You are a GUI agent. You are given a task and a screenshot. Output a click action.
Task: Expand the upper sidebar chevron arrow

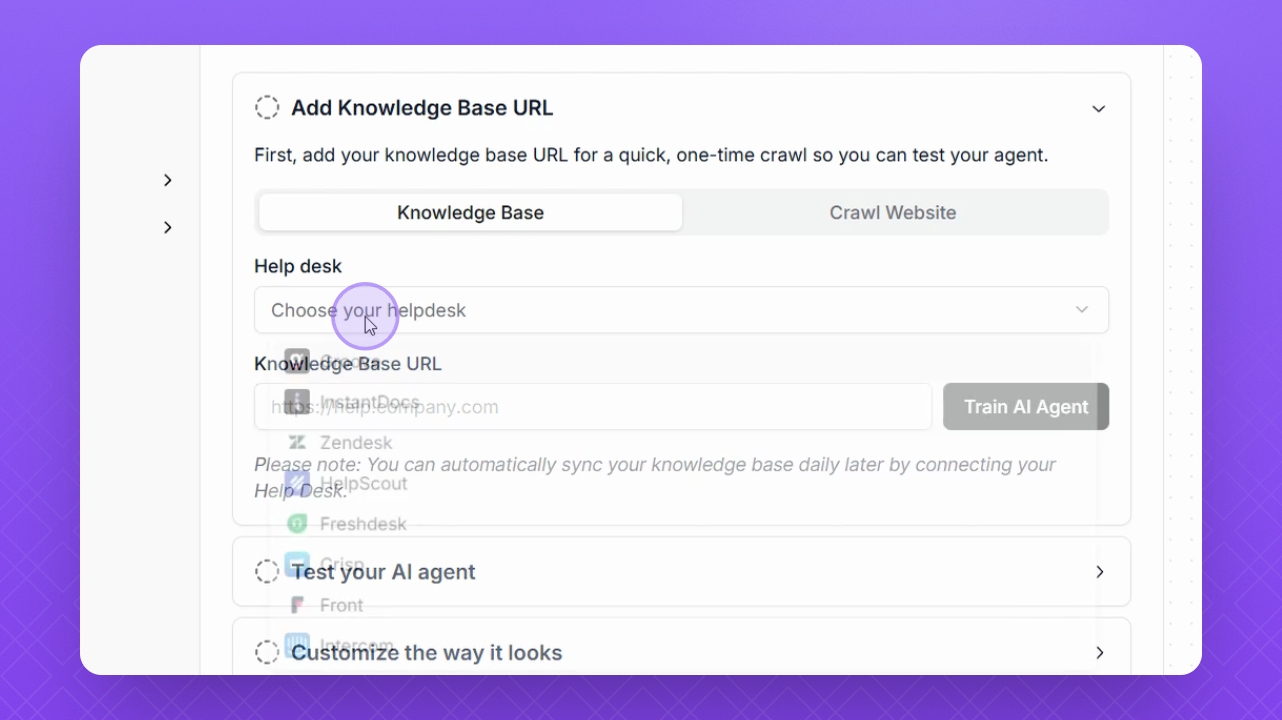coord(168,180)
